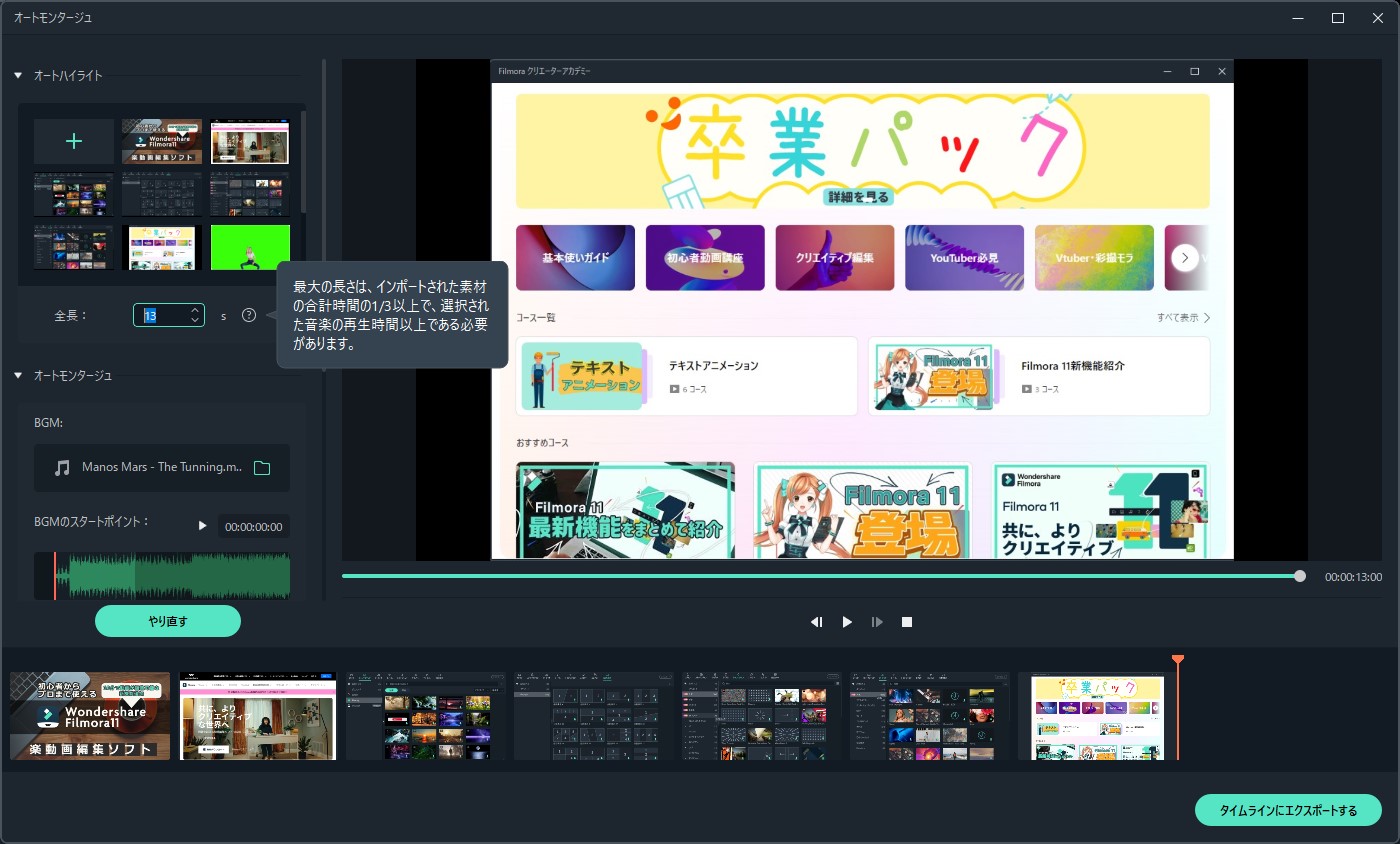Image resolution: width=1400 pixels, height=844 pixels.
Task: Increase the 全長 value with the stepper
Action: (x=195, y=311)
